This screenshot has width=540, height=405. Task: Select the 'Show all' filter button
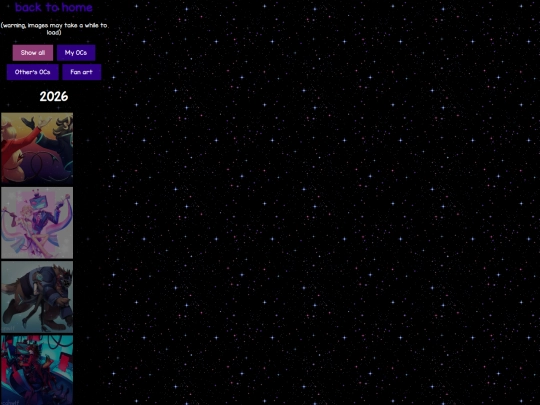pos(33,53)
